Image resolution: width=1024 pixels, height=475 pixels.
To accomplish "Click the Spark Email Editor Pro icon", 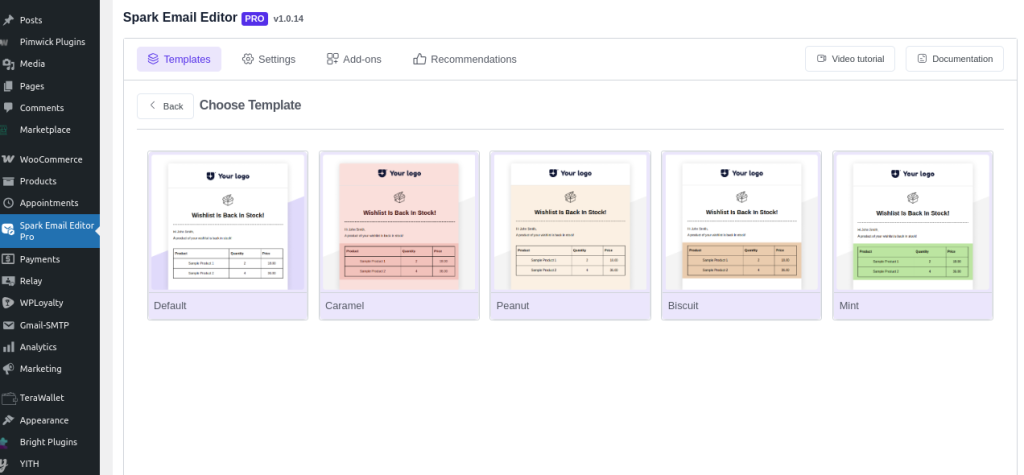I will click(8, 229).
